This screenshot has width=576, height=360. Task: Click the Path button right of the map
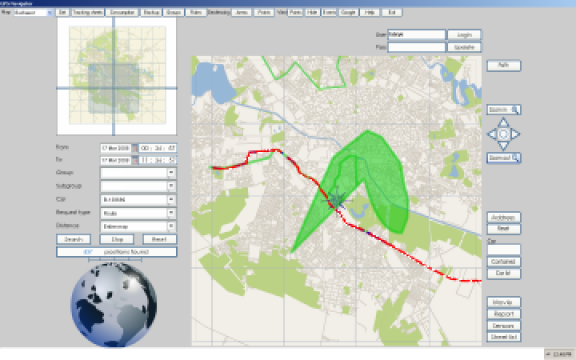[x=504, y=65]
